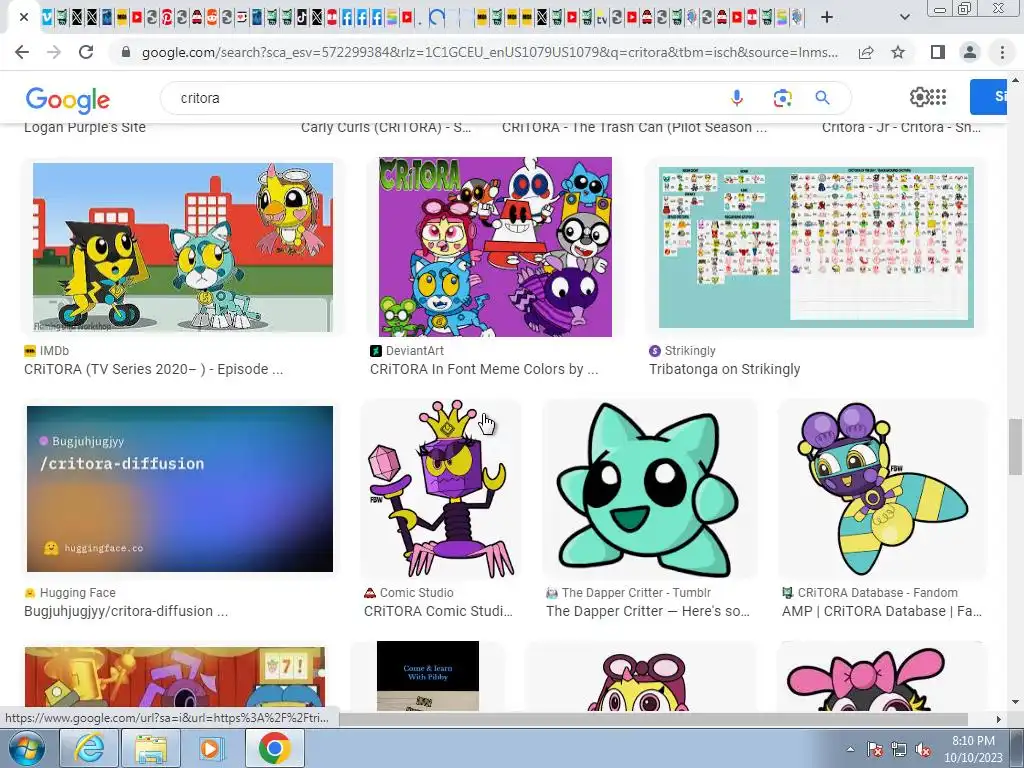Image resolution: width=1024 pixels, height=768 pixels.
Task: Show hidden system tray icons arrow
Action: 850,749
